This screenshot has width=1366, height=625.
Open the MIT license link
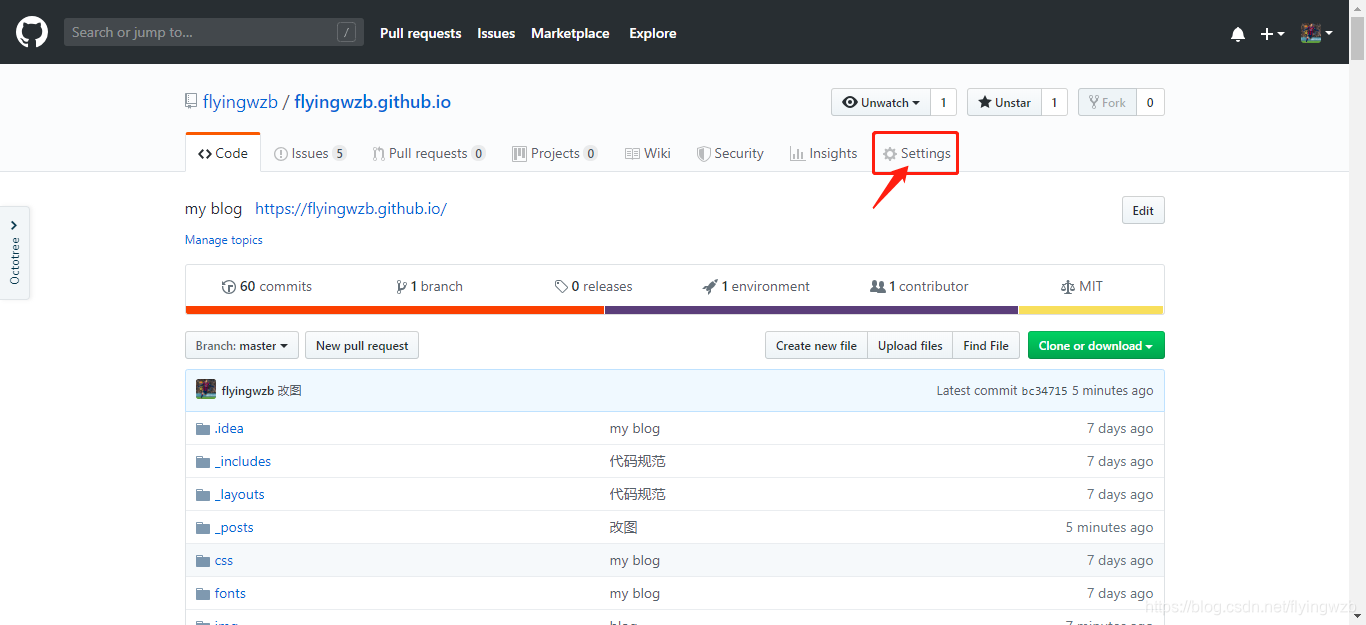(1082, 286)
